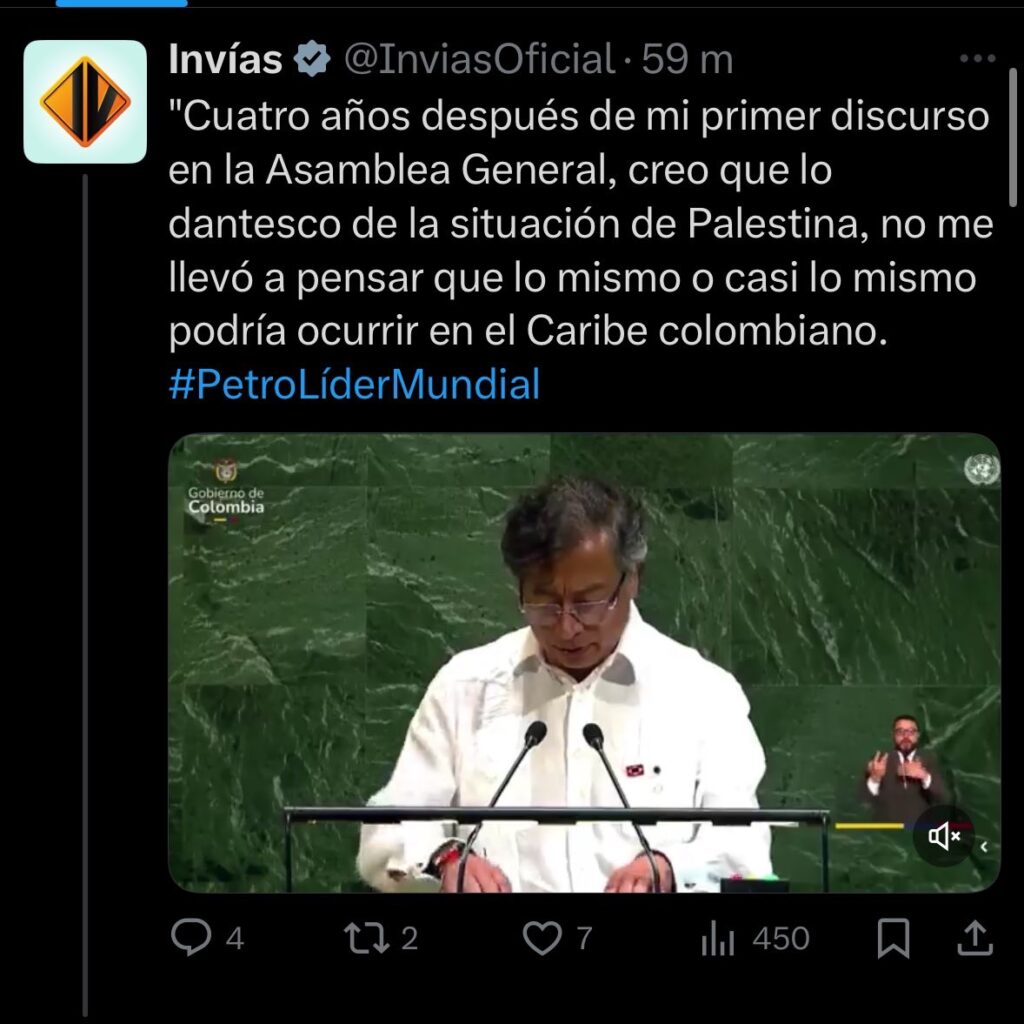This screenshot has width=1024, height=1024.
Task: Open the @InviasOficial handle link
Action: 479,59
